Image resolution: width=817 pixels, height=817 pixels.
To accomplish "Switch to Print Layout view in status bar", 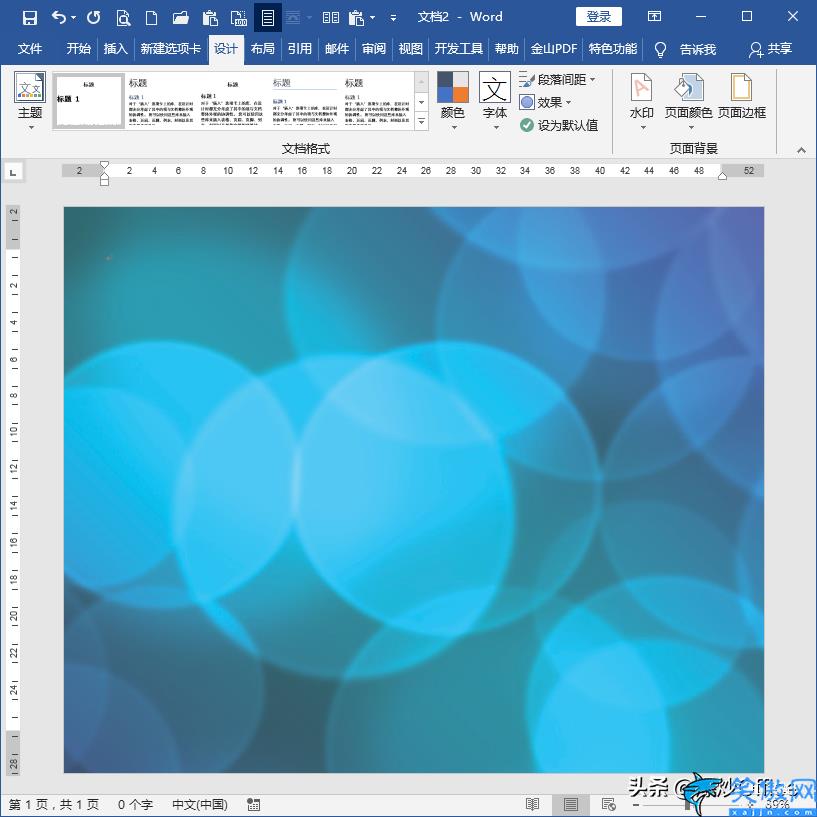I will coord(571,804).
